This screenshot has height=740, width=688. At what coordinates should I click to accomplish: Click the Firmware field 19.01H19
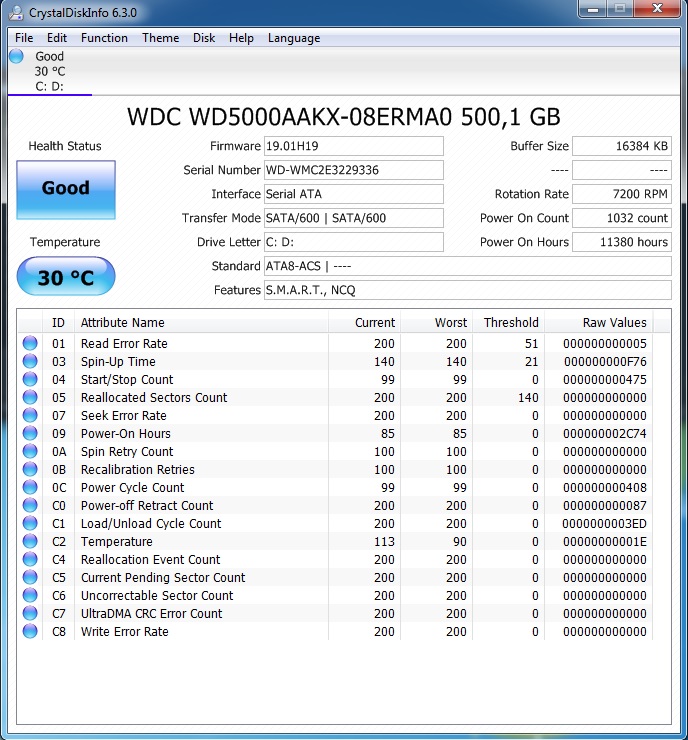[353, 146]
